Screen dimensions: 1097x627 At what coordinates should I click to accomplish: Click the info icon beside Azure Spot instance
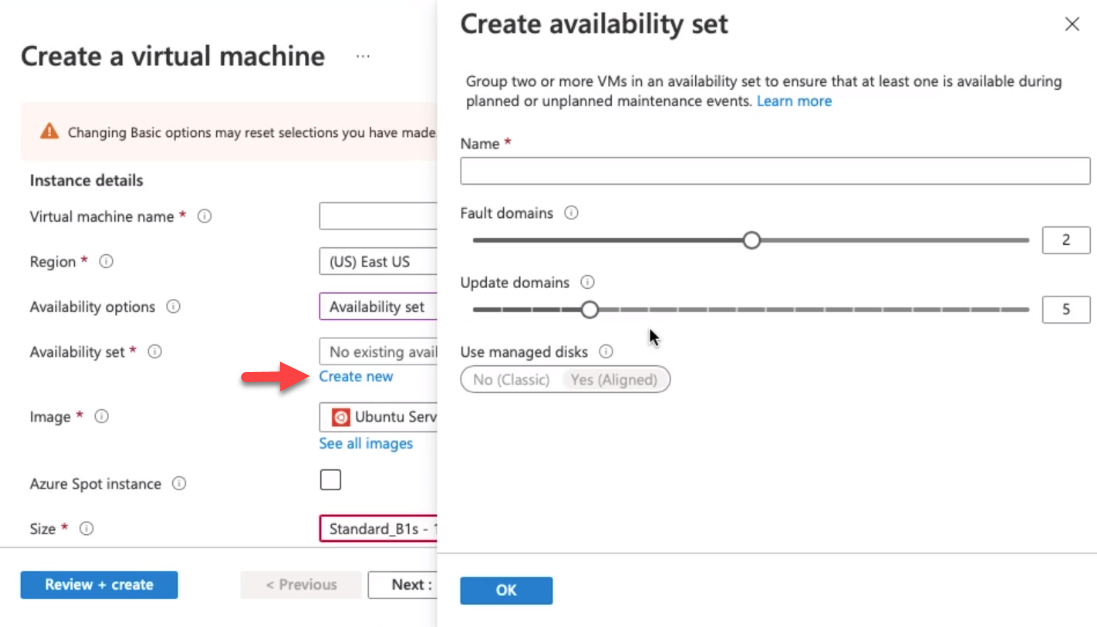tap(177, 484)
